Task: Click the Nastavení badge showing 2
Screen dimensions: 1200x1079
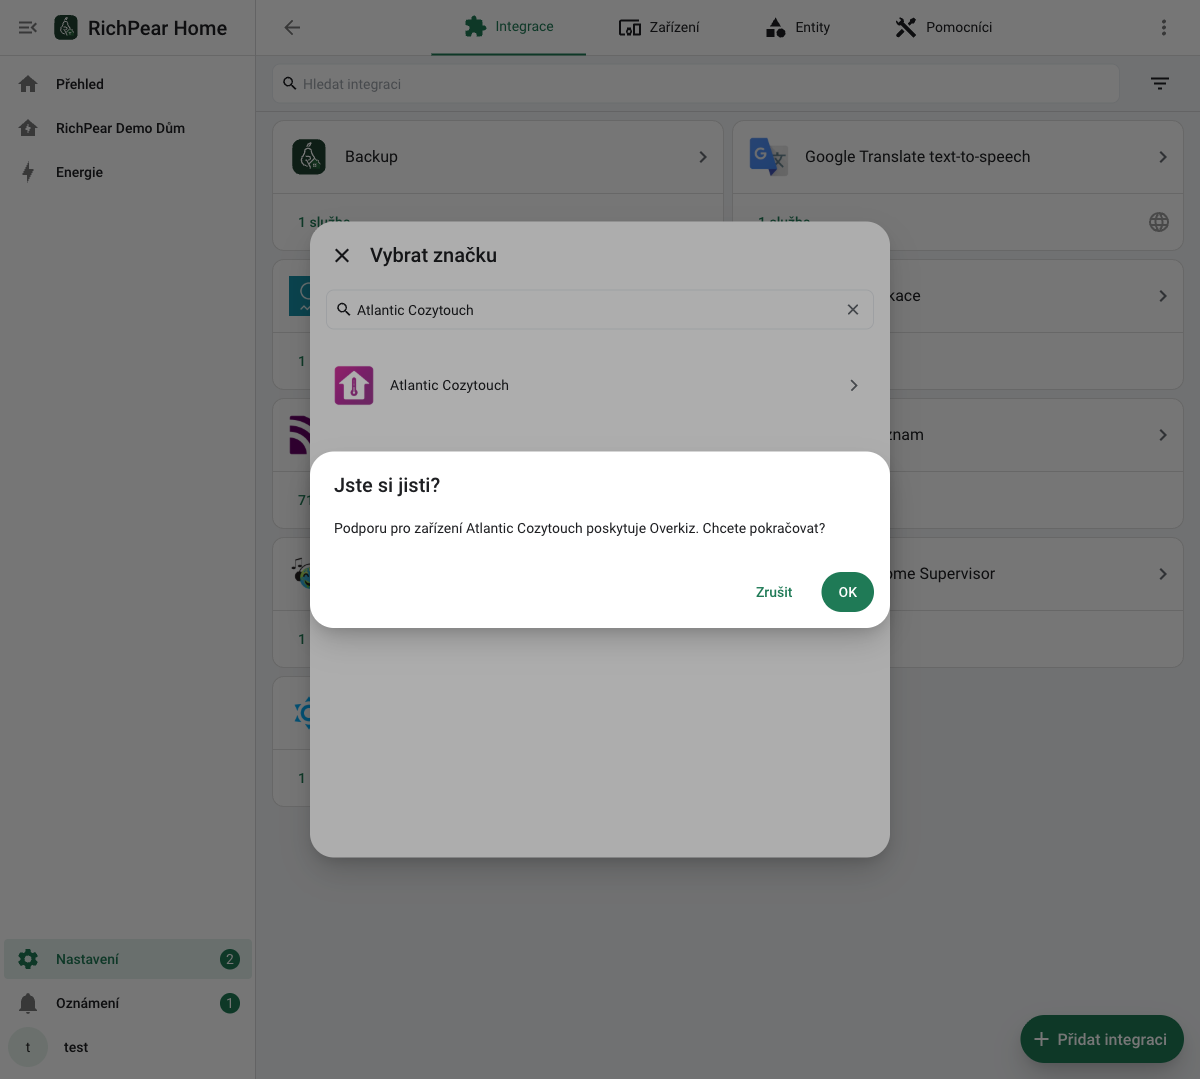Action: 230,959
